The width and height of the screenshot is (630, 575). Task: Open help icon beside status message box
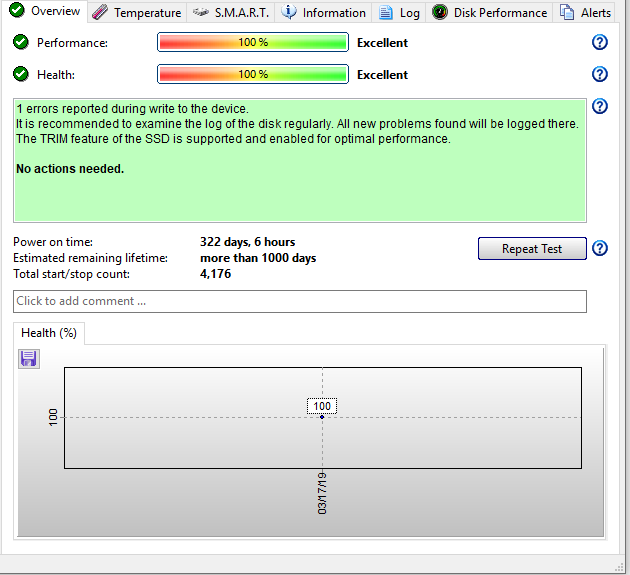[599, 106]
